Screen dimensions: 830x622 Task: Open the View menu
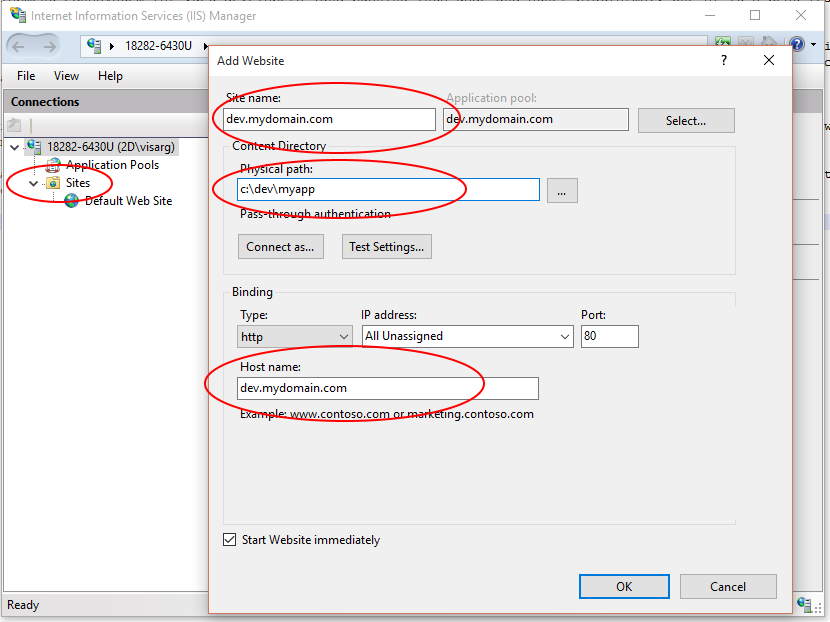66,76
